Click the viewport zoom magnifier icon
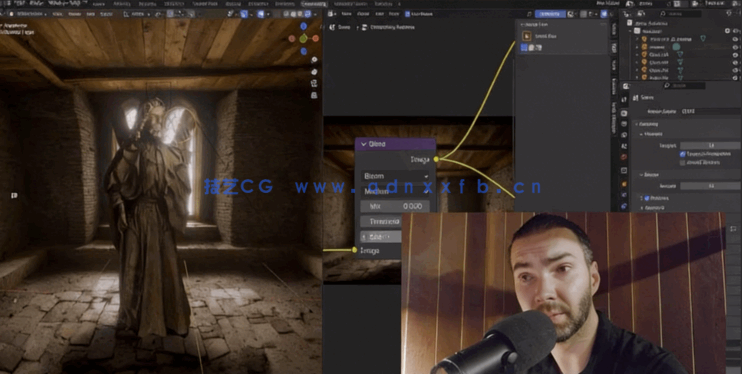Image resolution: width=742 pixels, height=374 pixels. point(314,60)
